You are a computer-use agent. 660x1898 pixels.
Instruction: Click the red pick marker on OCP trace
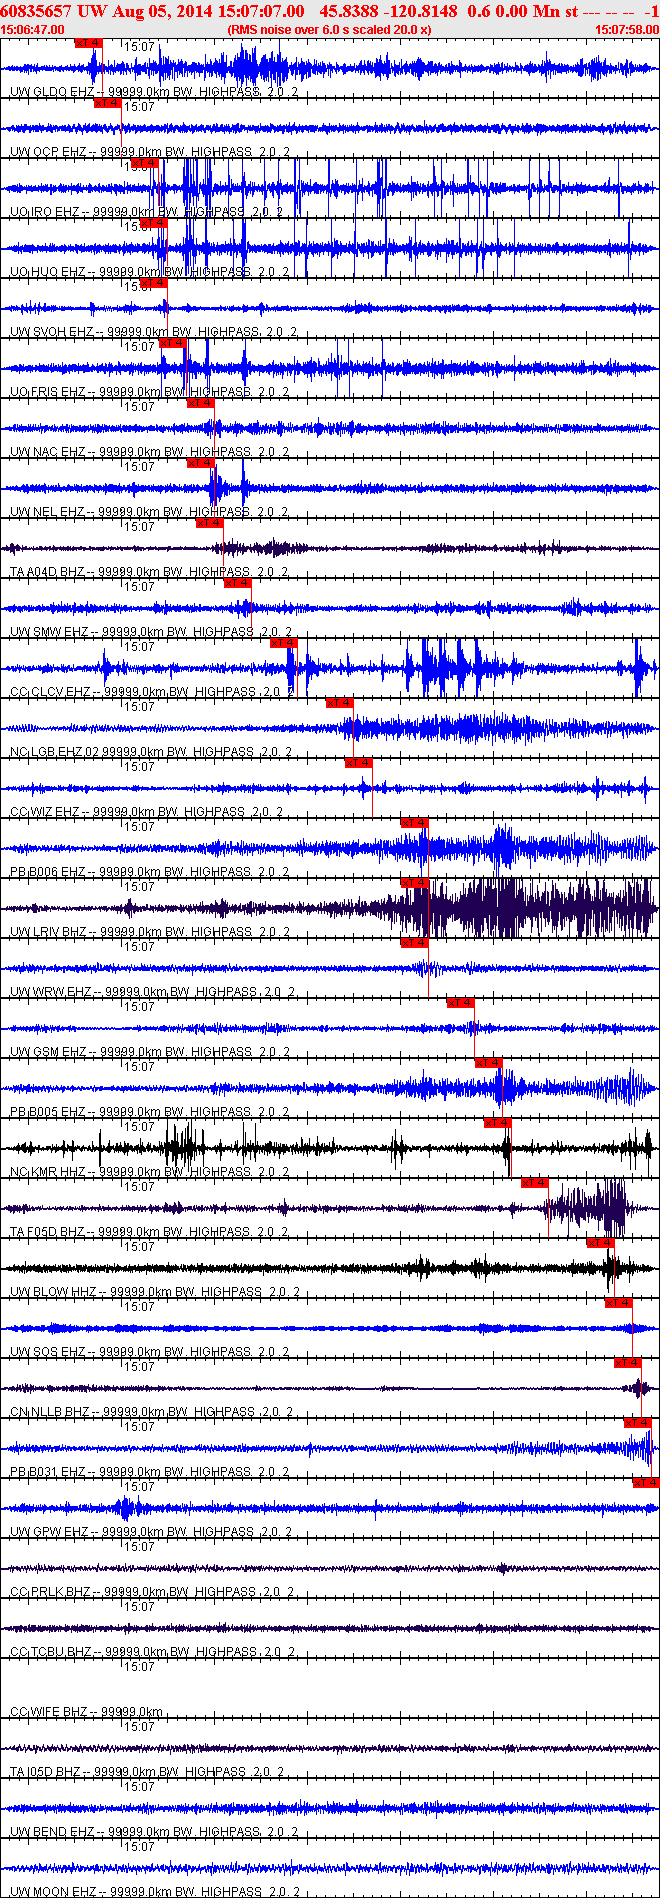108,103
